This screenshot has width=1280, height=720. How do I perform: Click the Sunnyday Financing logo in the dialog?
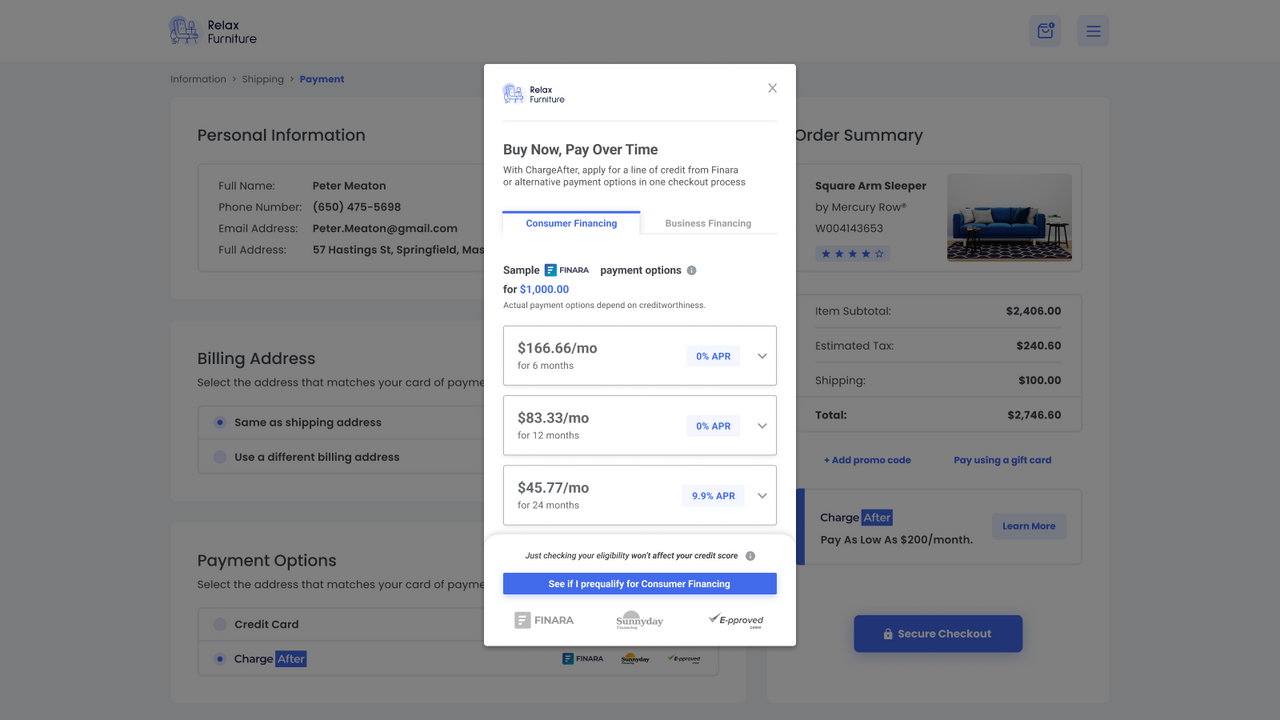tap(640, 620)
